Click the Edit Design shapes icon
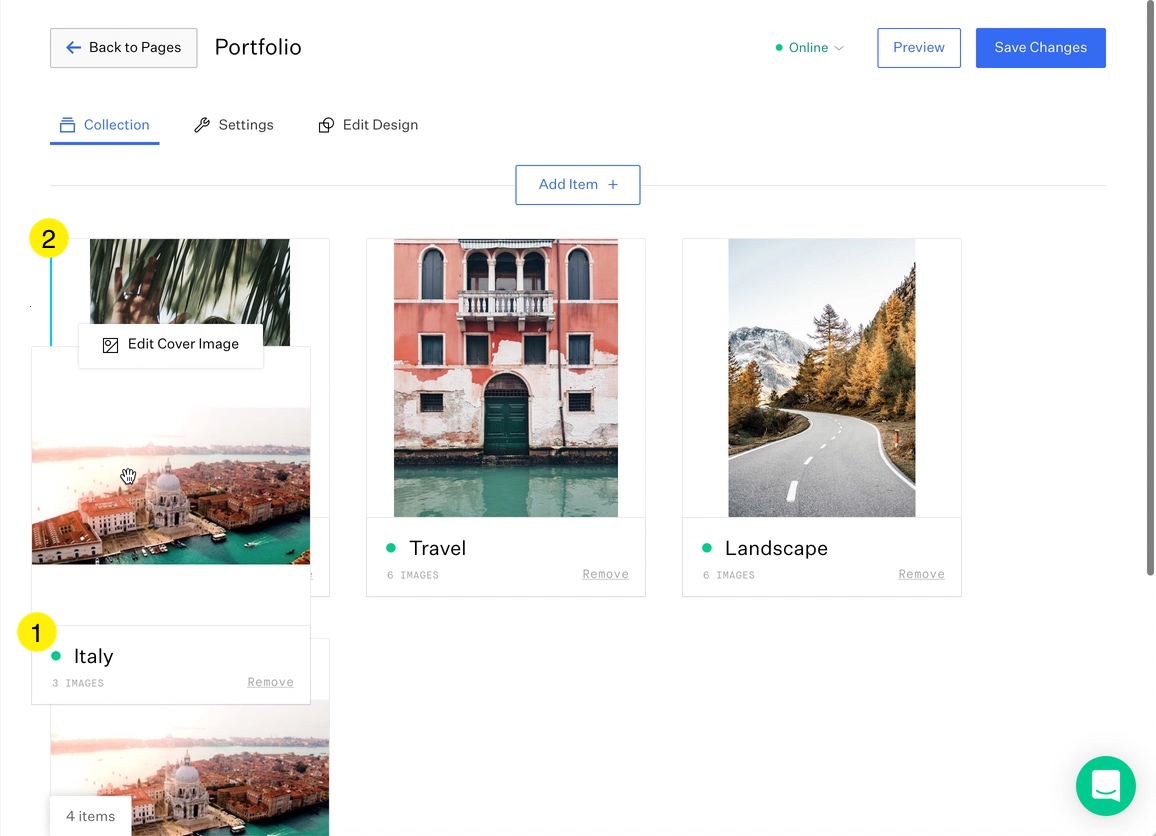This screenshot has height=836, width=1156. pos(326,125)
